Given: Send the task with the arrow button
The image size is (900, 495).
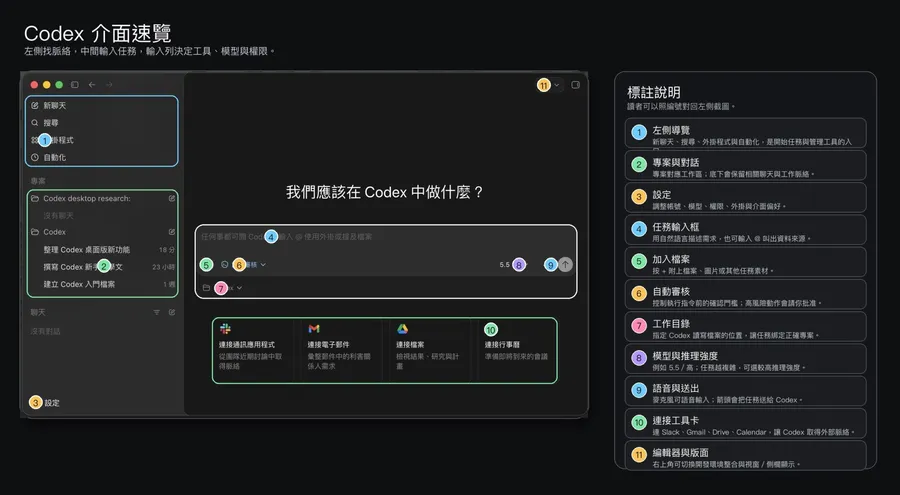Looking at the screenshot, I should 565,265.
